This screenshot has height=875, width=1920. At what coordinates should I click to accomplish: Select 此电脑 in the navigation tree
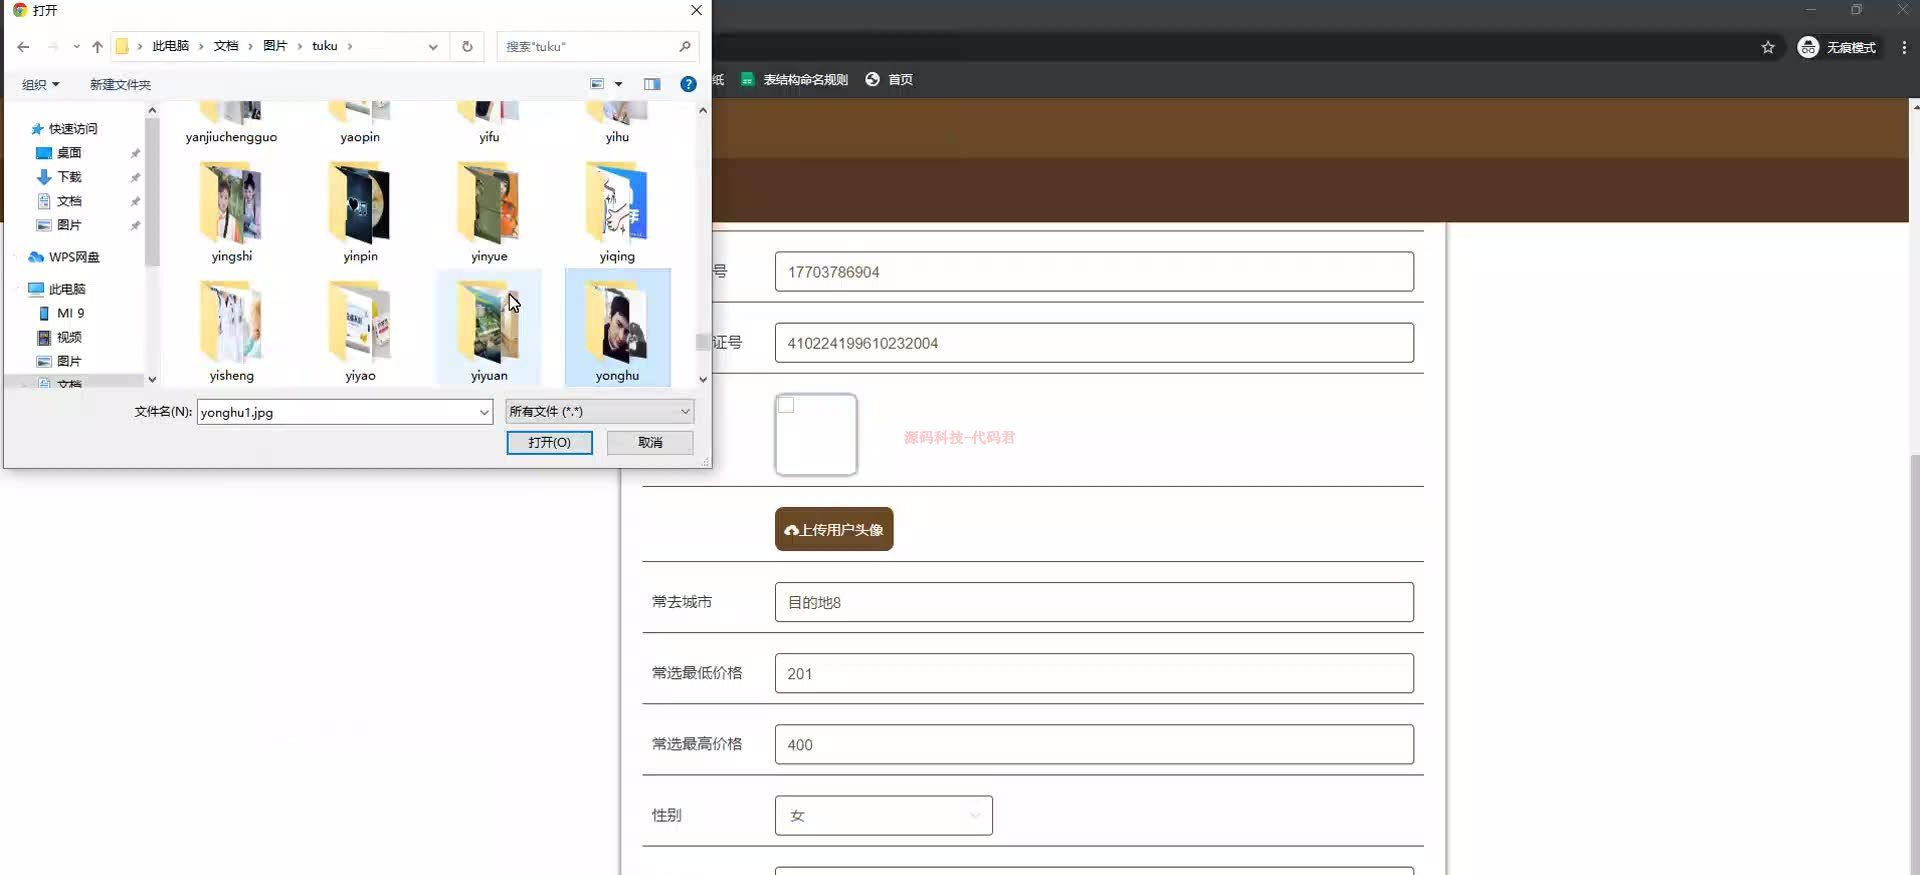57,289
